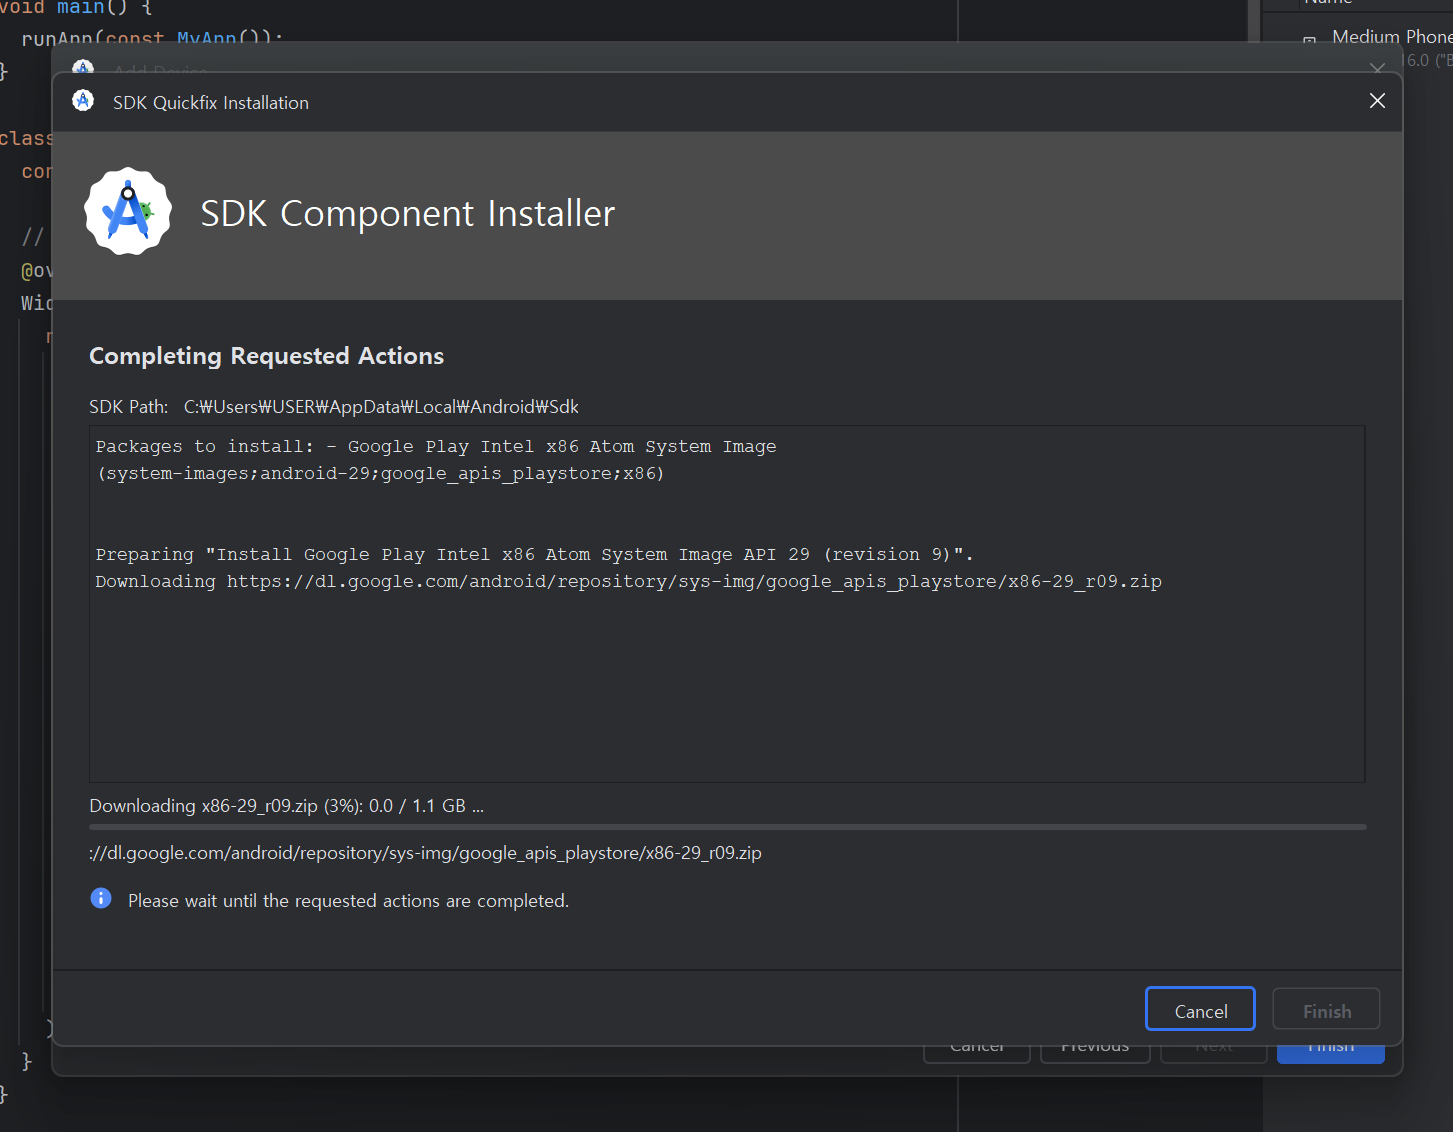The image size is (1453, 1132).
Task: Click the 'SDK Path:' label
Action: (x=128, y=407)
